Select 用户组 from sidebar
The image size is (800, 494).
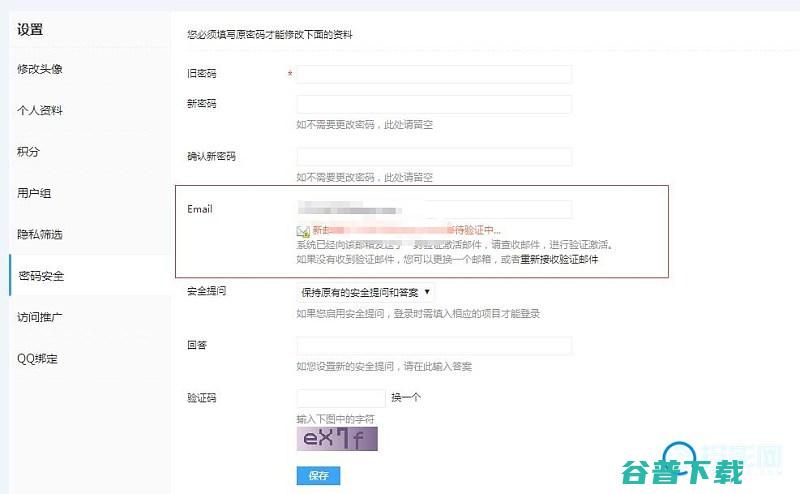pyautogui.click(x=34, y=193)
